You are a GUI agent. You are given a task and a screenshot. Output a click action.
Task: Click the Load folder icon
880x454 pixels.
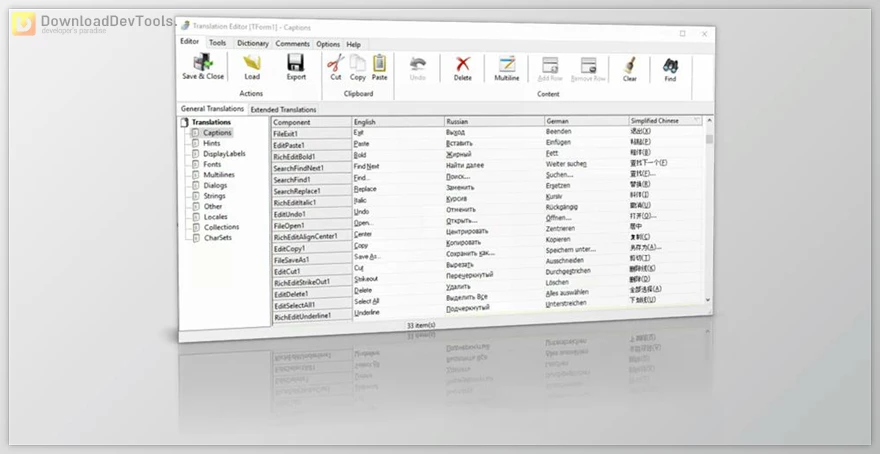point(252,62)
